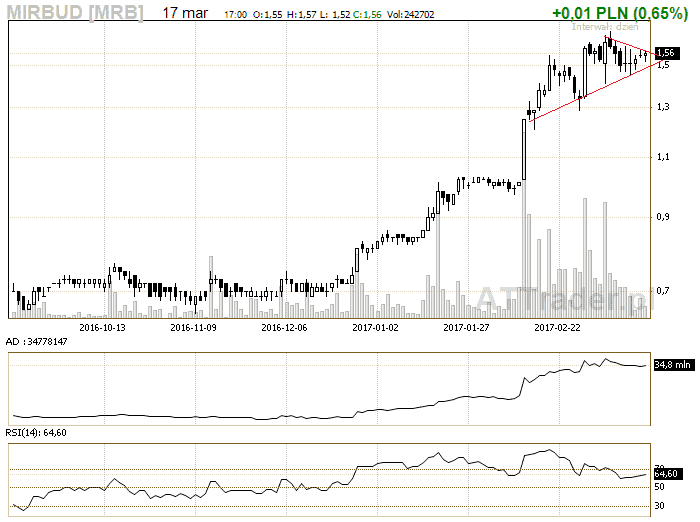The height and width of the screenshot is (522, 700).
Task: Click the 0,9 price axis label
Action: point(662,216)
